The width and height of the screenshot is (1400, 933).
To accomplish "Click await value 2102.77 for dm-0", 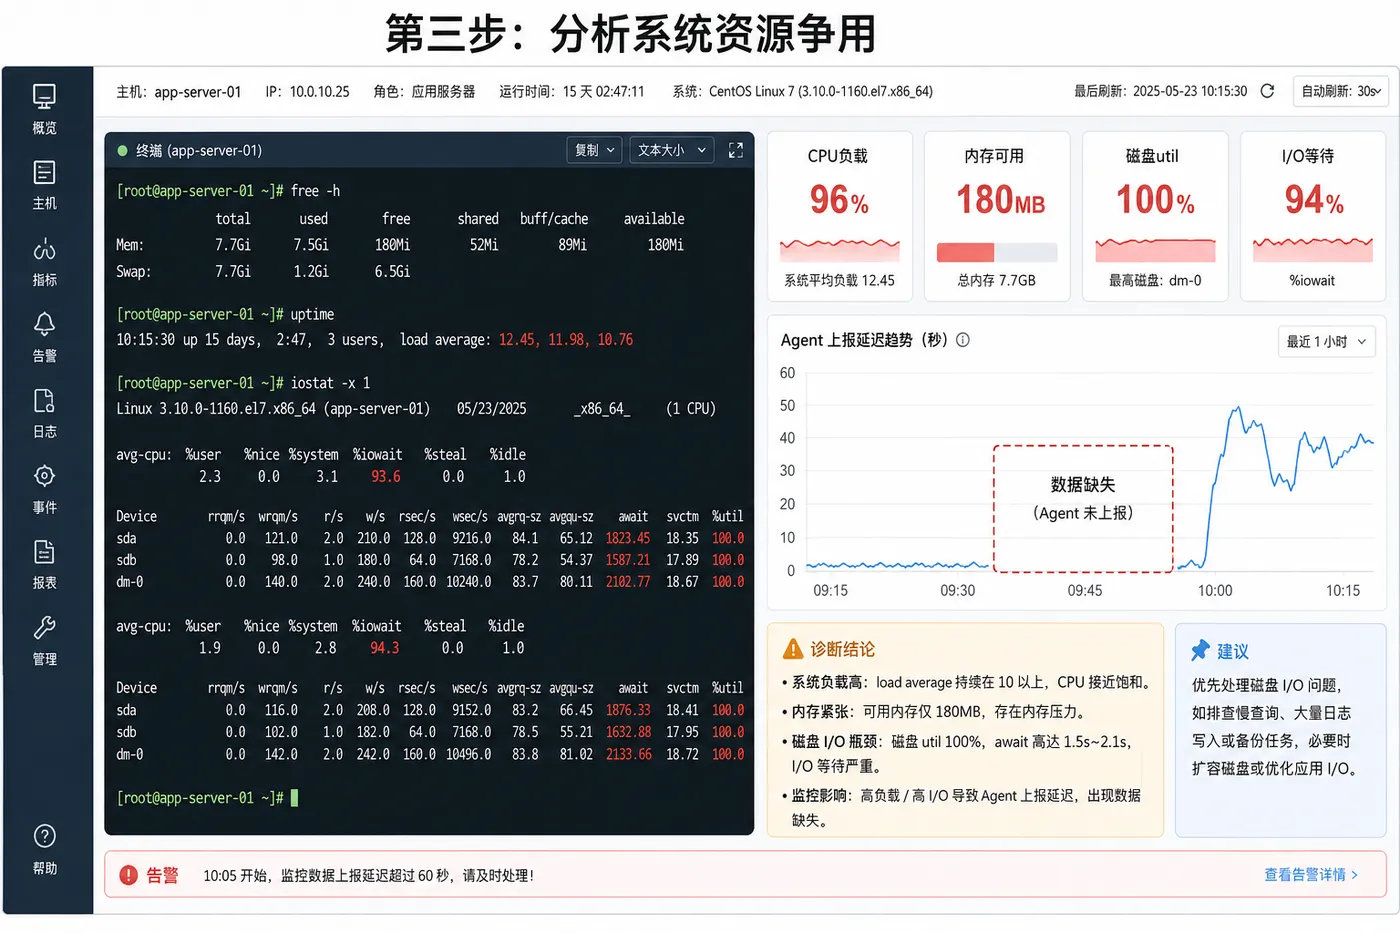I will pyautogui.click(x=628, y=582).
